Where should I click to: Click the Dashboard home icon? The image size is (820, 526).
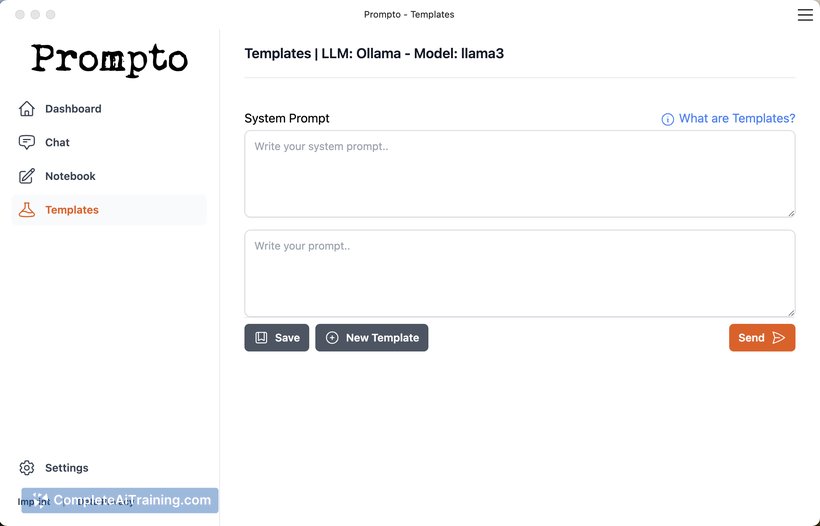coord(27,109)
